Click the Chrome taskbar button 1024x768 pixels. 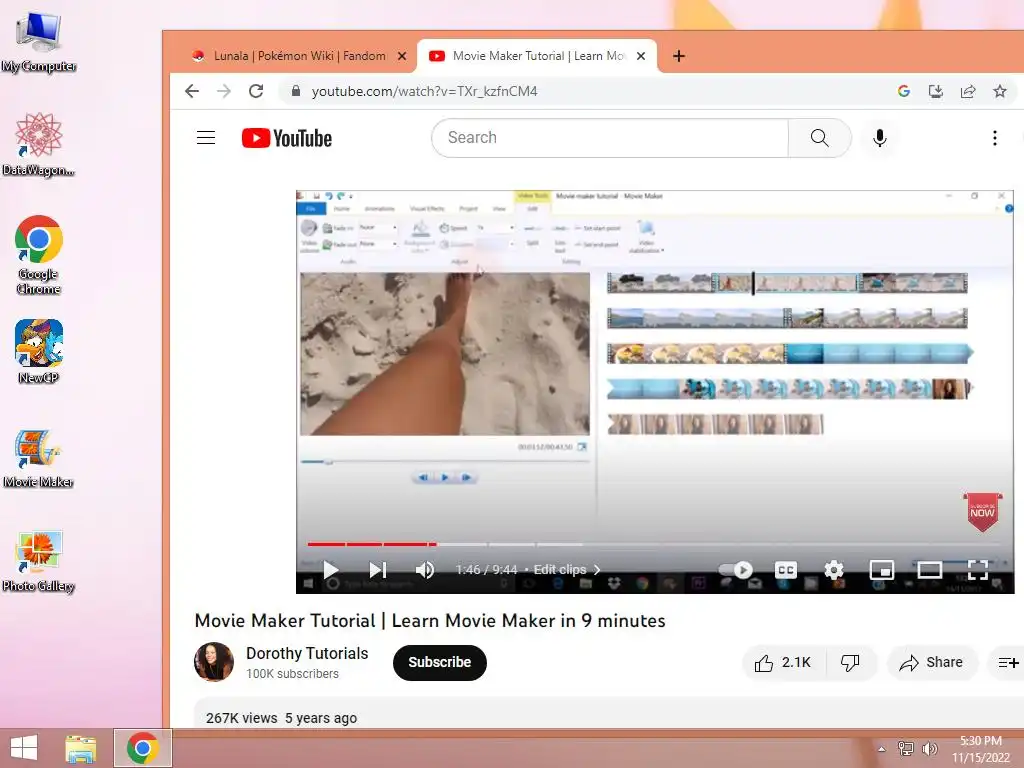[143, 748]
